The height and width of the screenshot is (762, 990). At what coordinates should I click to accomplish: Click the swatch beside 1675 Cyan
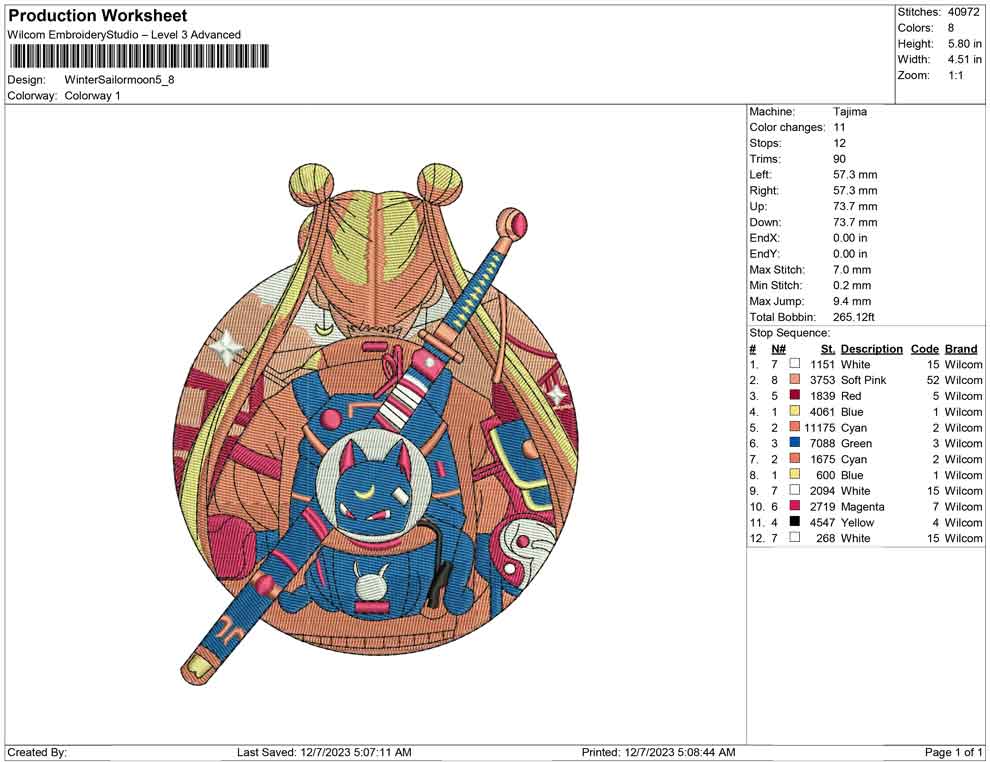(795, 458)
